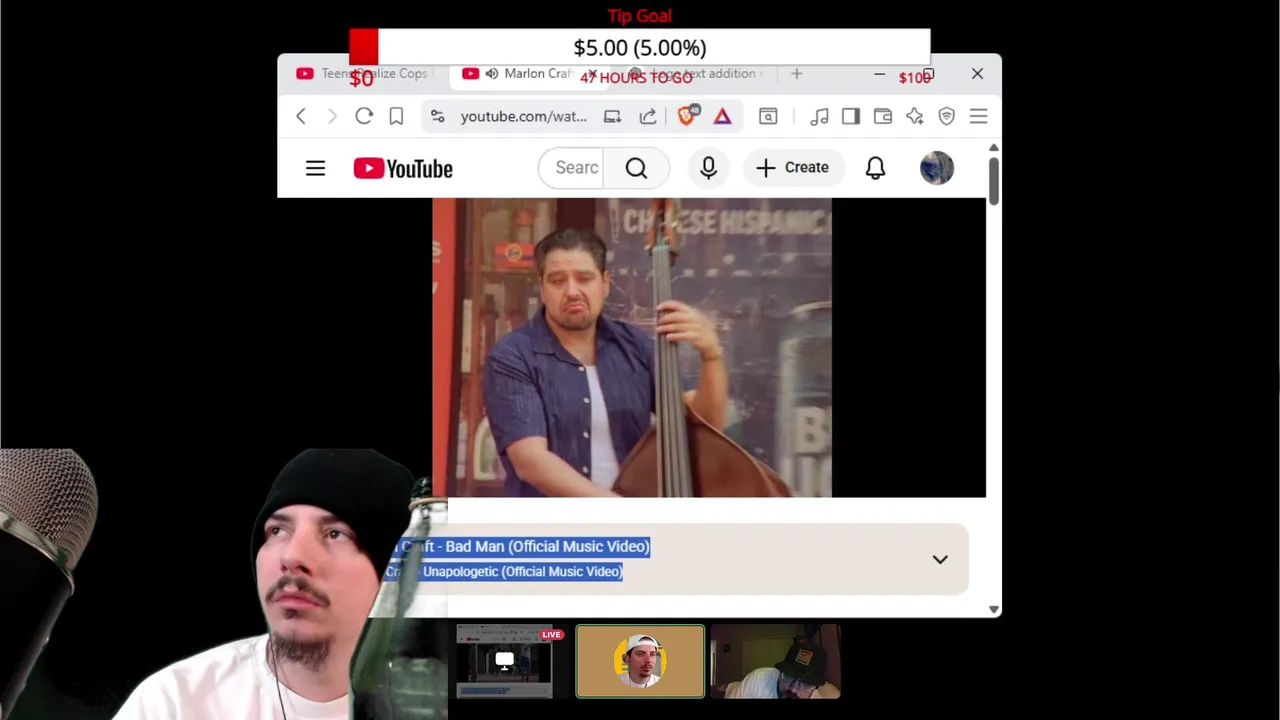Select the Marlon Craft YouTube tab
The image size is (1280, 720).
pos(530,74)
